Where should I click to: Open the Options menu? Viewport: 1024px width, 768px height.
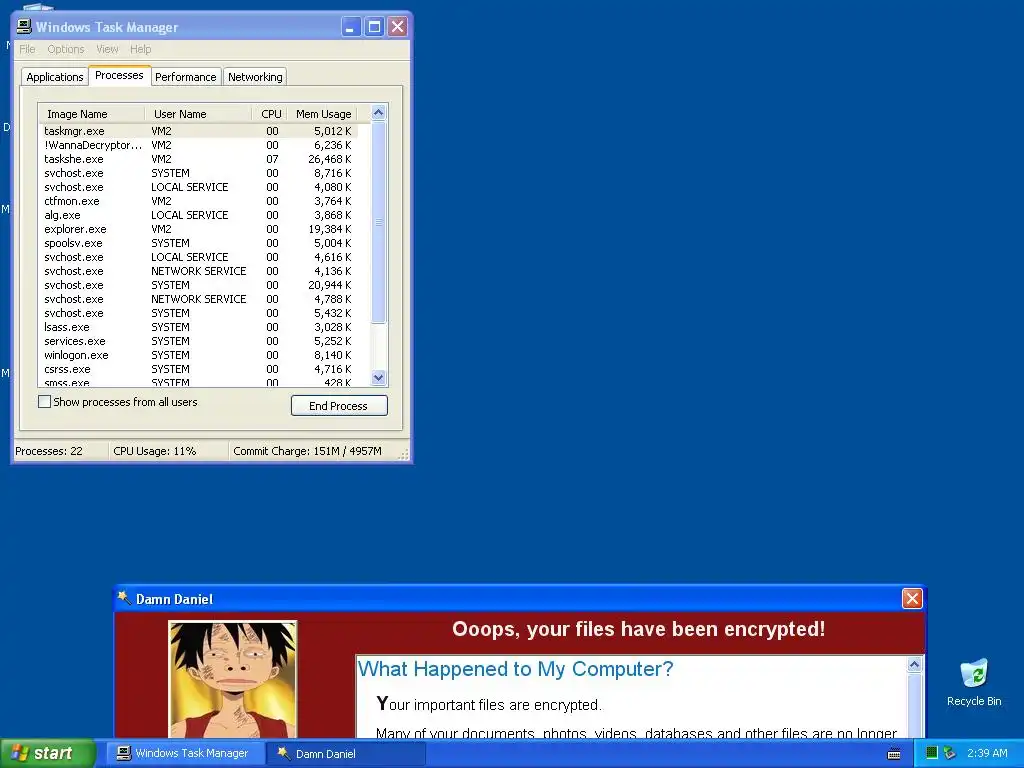[65, 49]
